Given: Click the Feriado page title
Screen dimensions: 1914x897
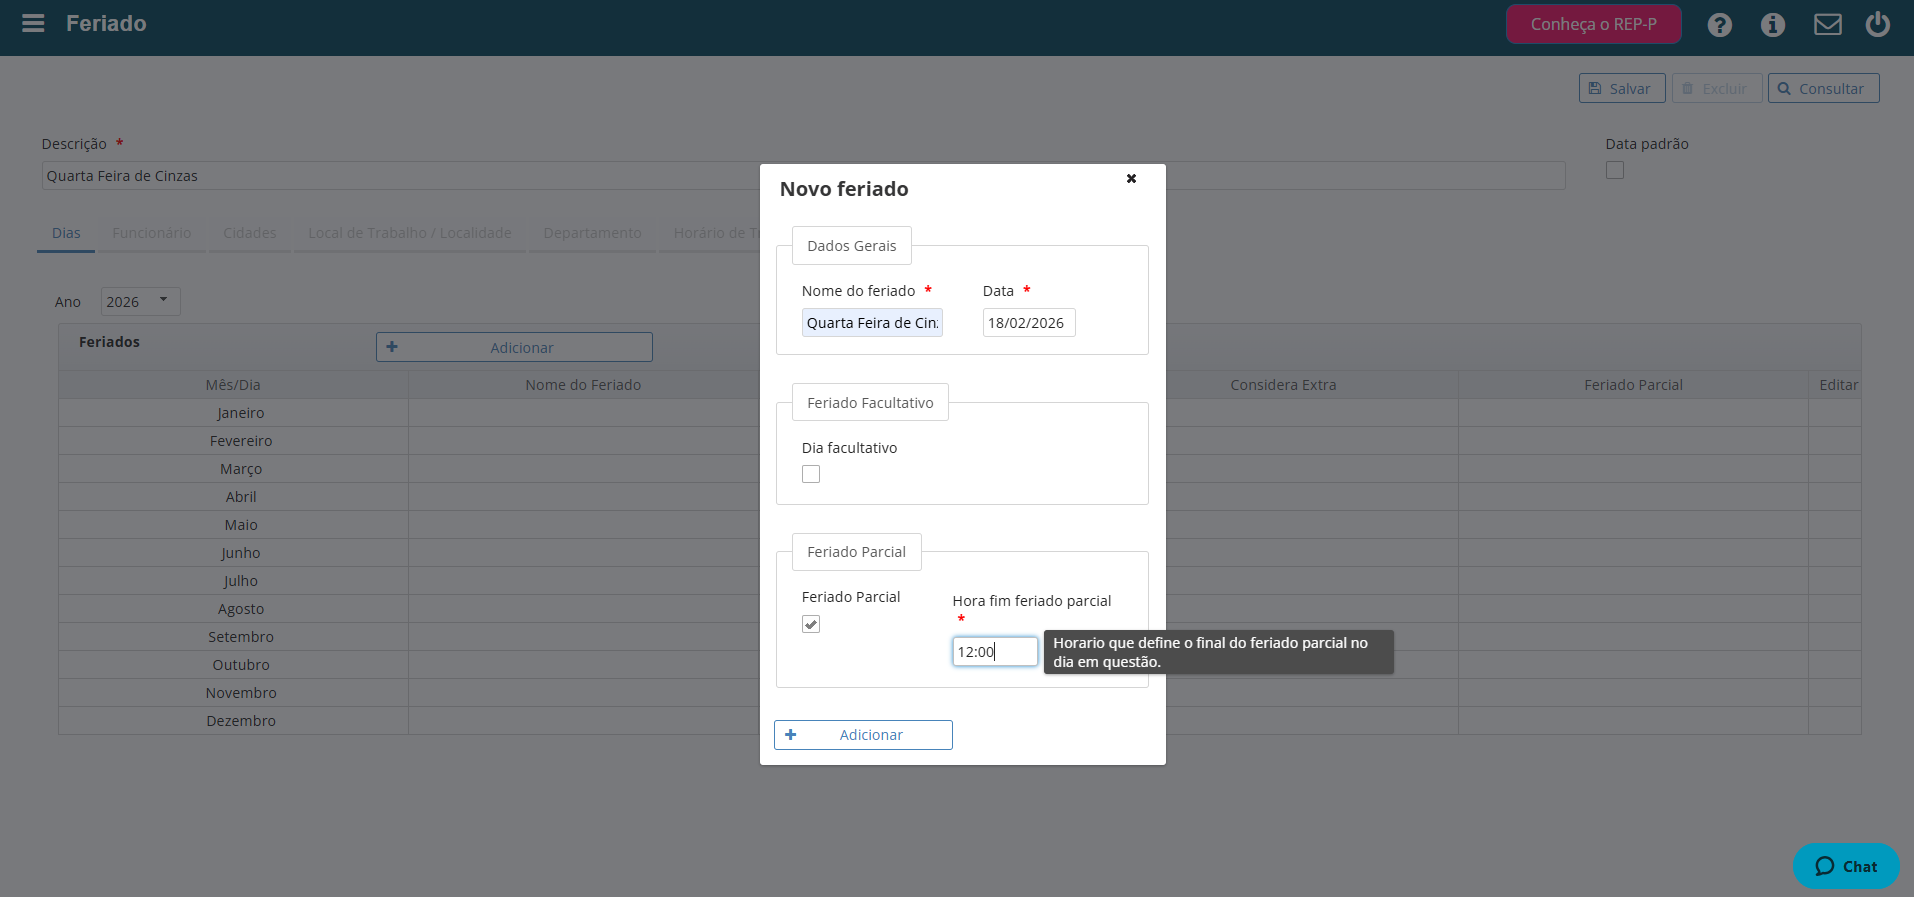Looking at the screenshot, I should pyautogui.click(x=106, y=23).
